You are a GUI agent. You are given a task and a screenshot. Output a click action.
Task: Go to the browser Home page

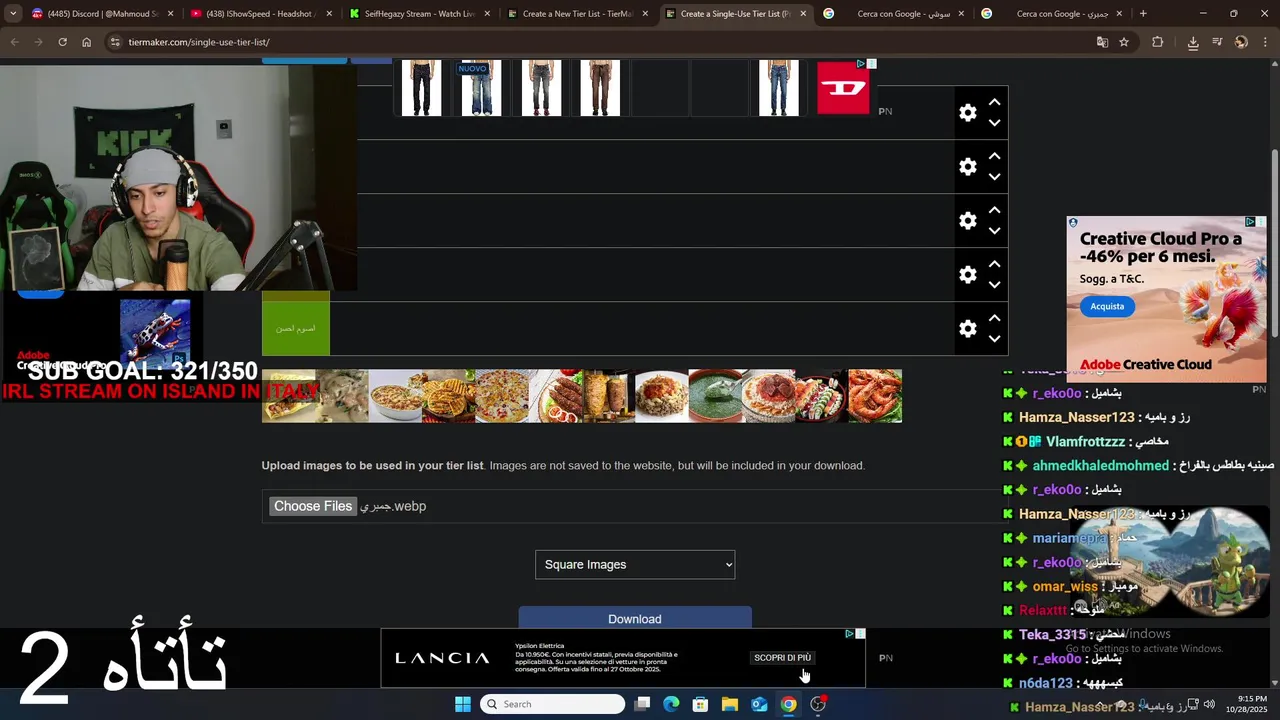tap(86, 42)
